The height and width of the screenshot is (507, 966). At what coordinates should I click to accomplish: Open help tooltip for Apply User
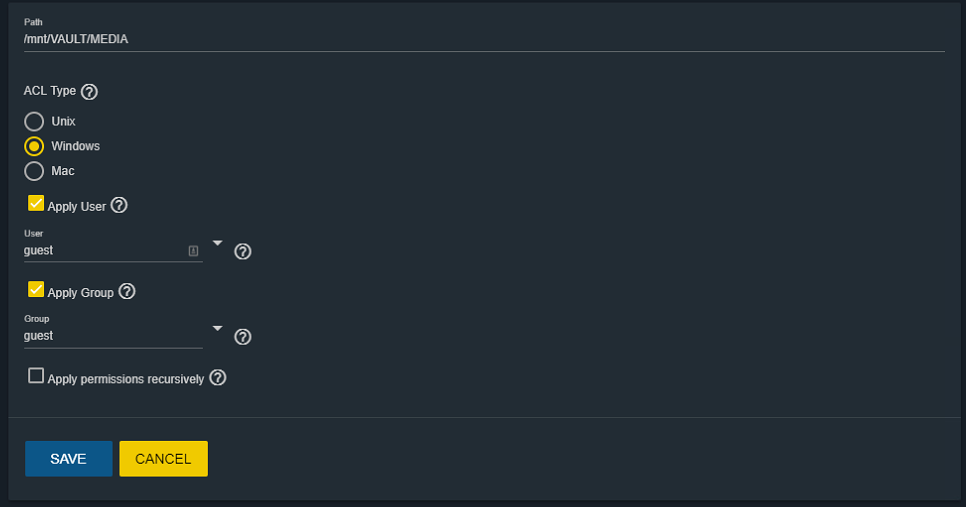(119, 206)
